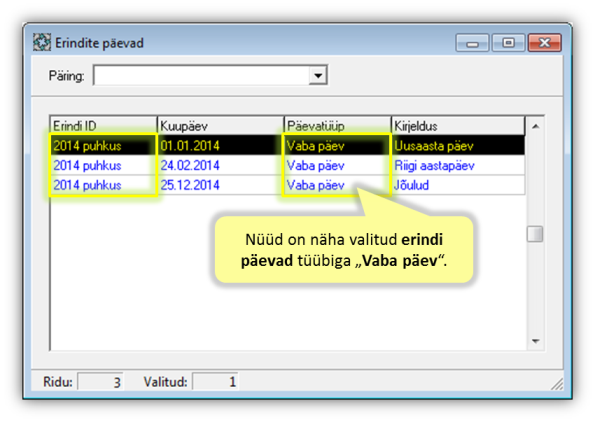The width and height of the screenshot is (595, 422).
Task: Select the row dated 25.12.2014
Action: coord(287,185)
